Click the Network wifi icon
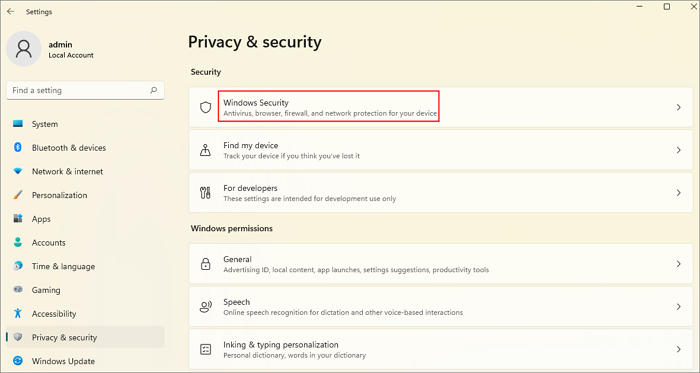This screenshot has height=373, width=700. click(18, 171)
